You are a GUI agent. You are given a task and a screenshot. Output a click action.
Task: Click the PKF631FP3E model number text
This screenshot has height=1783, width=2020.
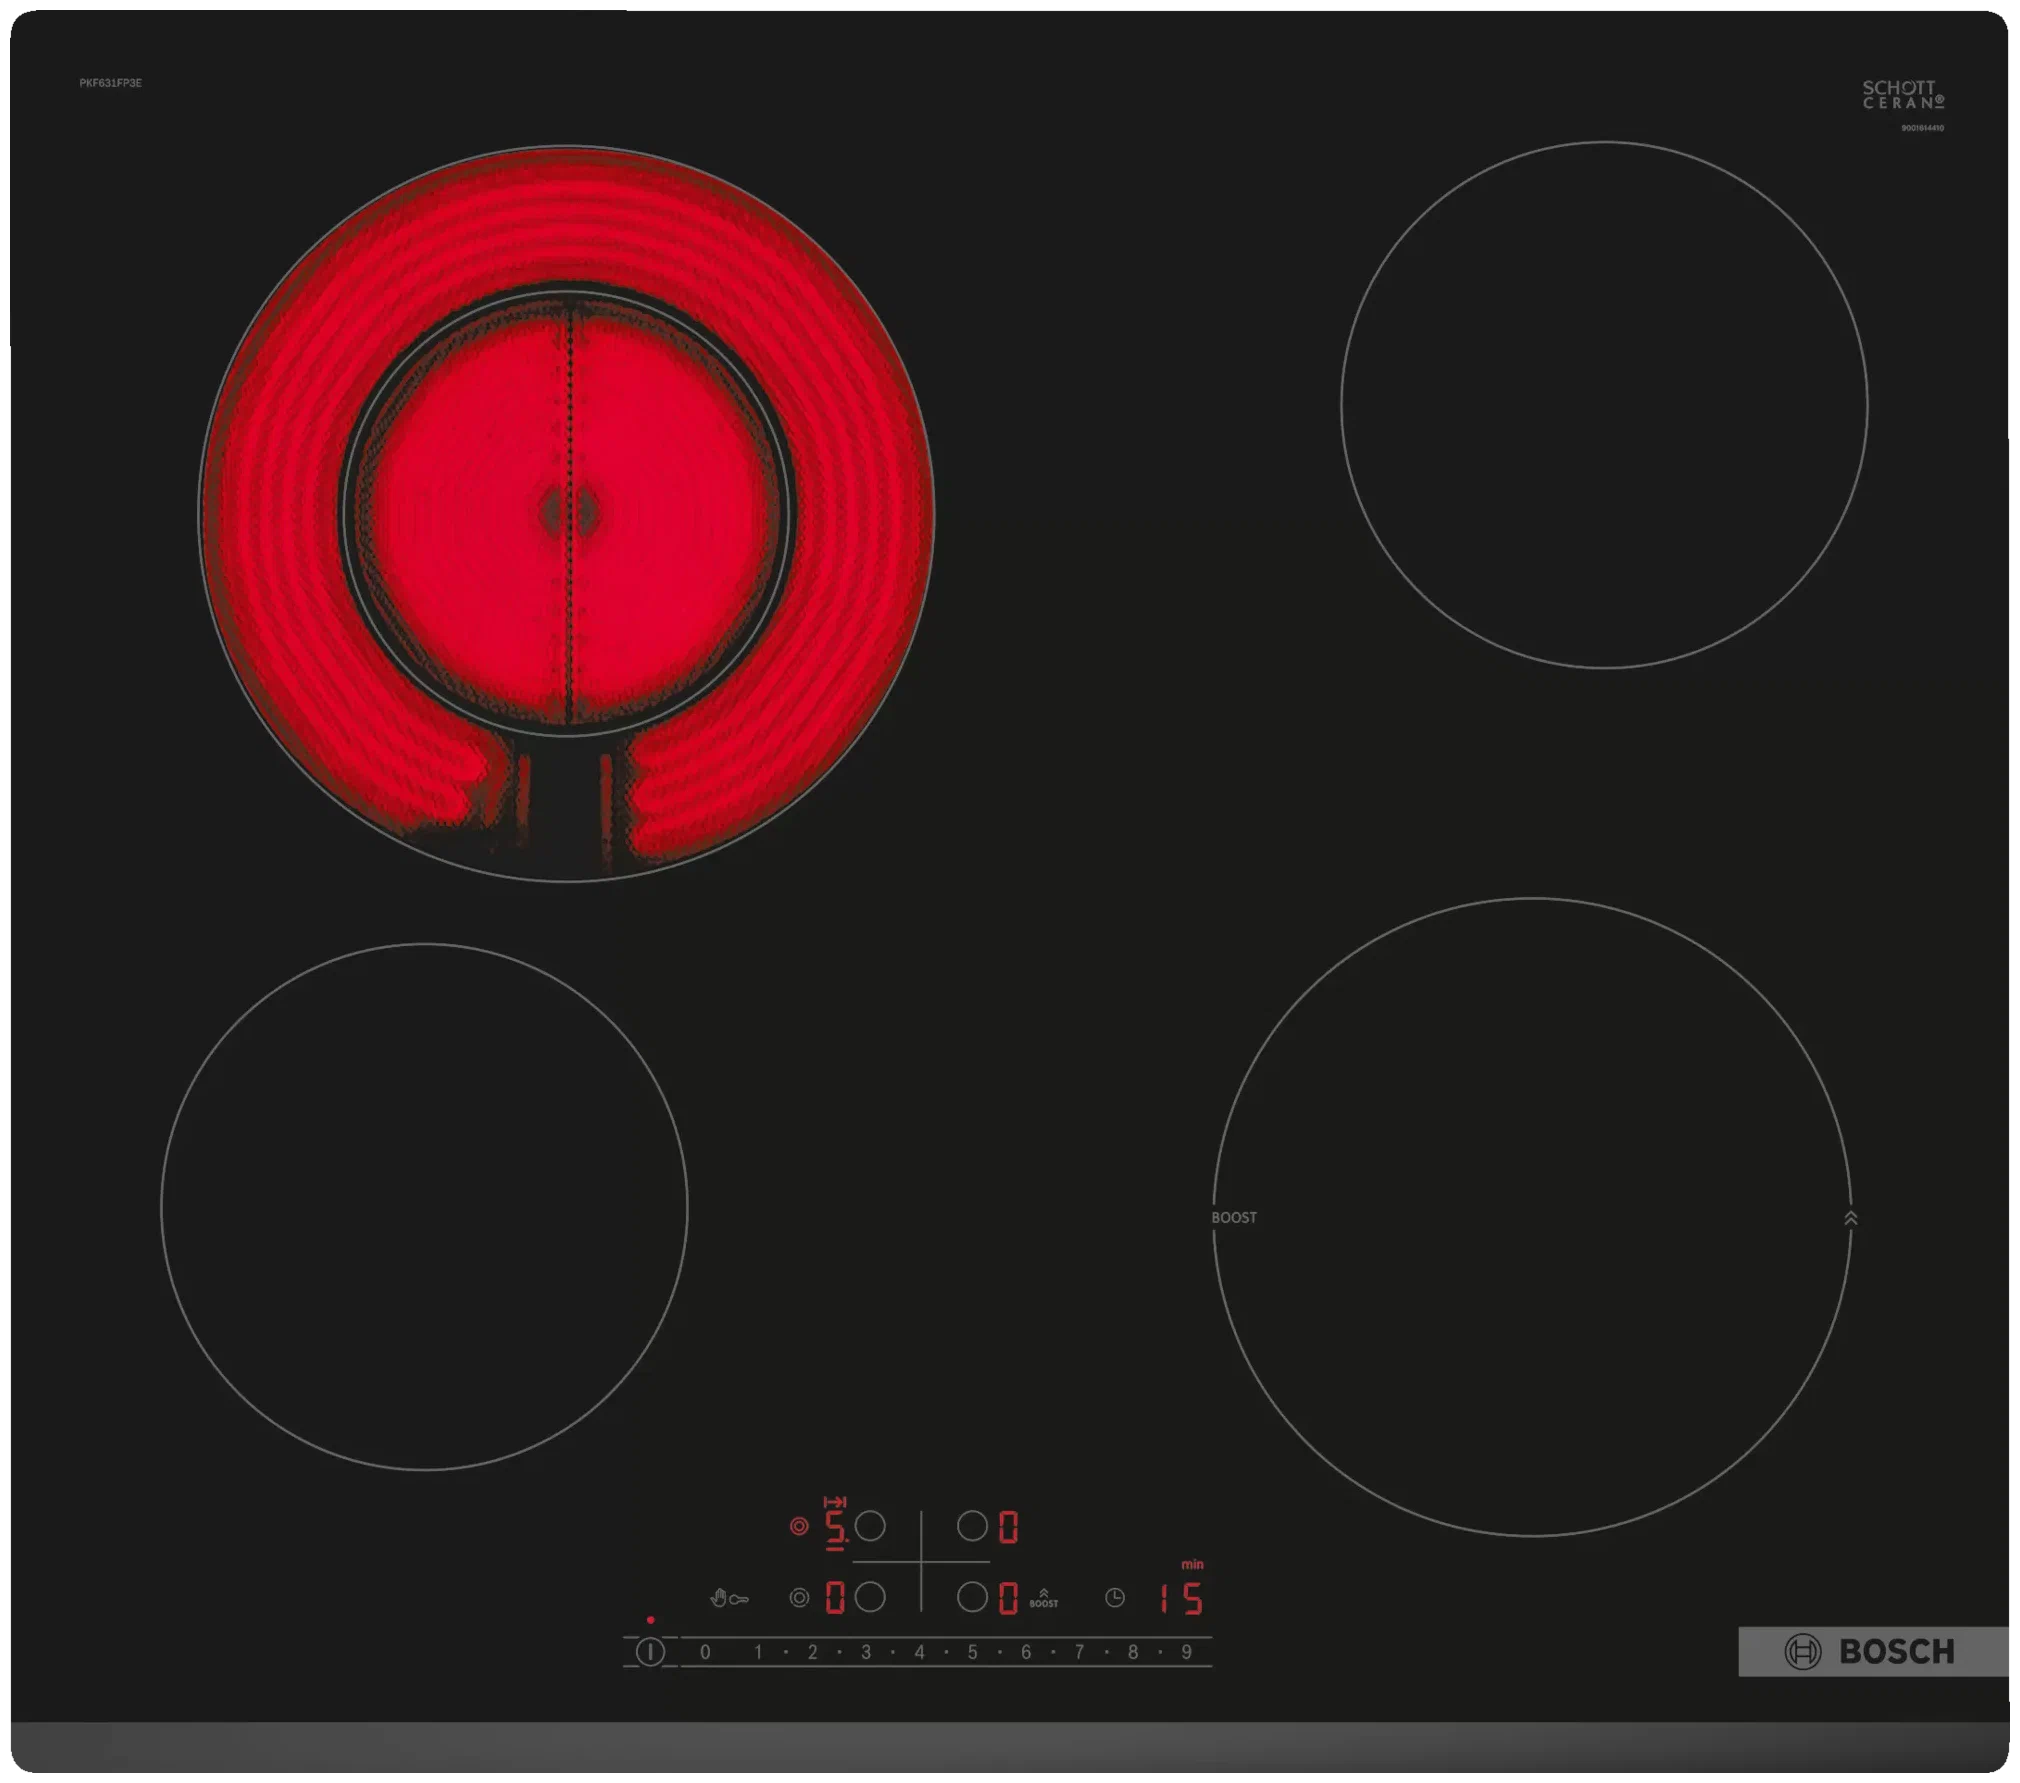(x=110, y=83)
